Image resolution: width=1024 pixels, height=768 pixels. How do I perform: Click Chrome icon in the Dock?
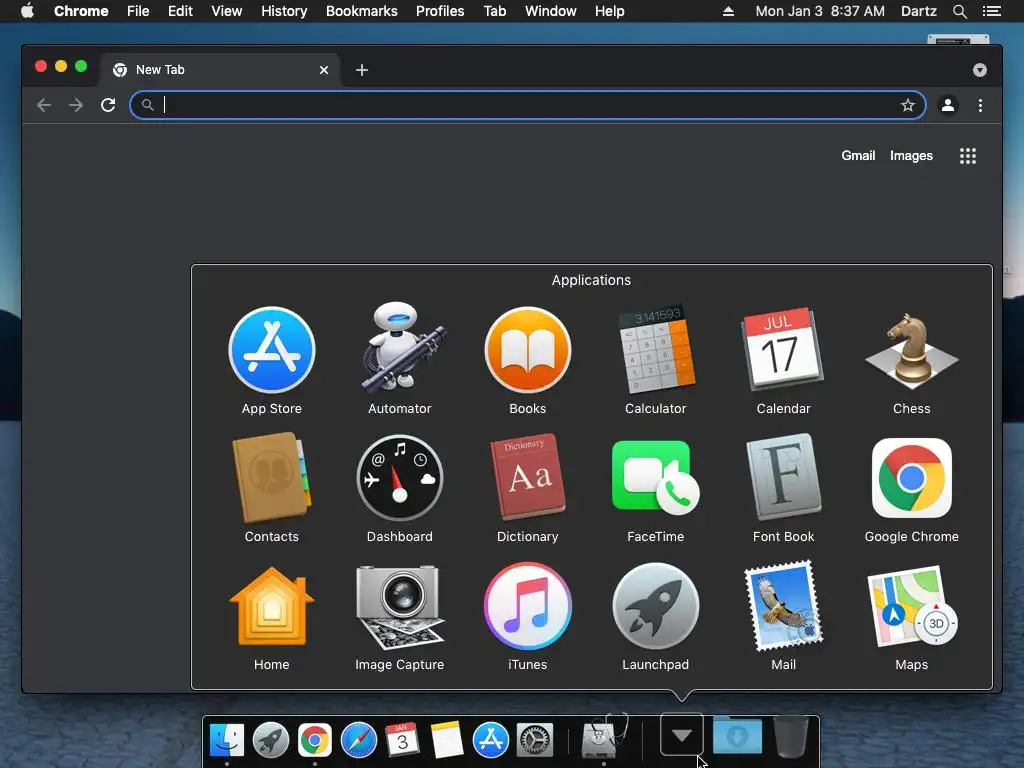point(315,741)
